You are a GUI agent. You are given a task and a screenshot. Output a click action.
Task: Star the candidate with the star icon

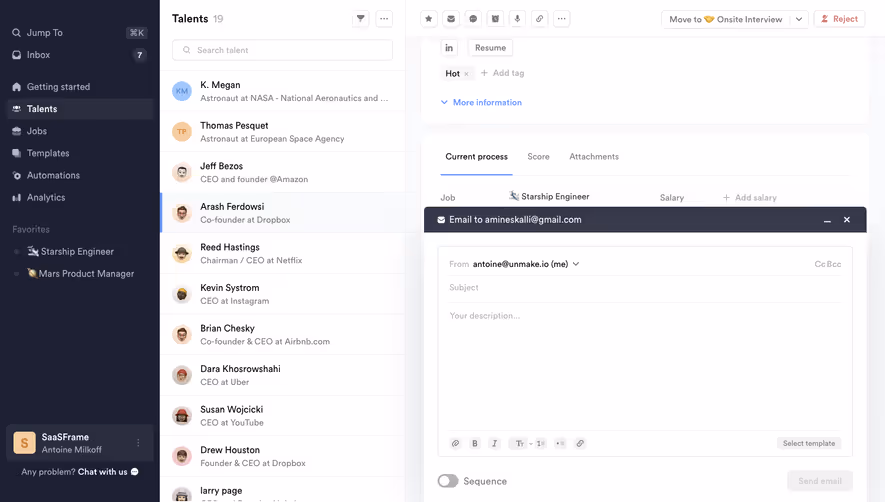428,19
